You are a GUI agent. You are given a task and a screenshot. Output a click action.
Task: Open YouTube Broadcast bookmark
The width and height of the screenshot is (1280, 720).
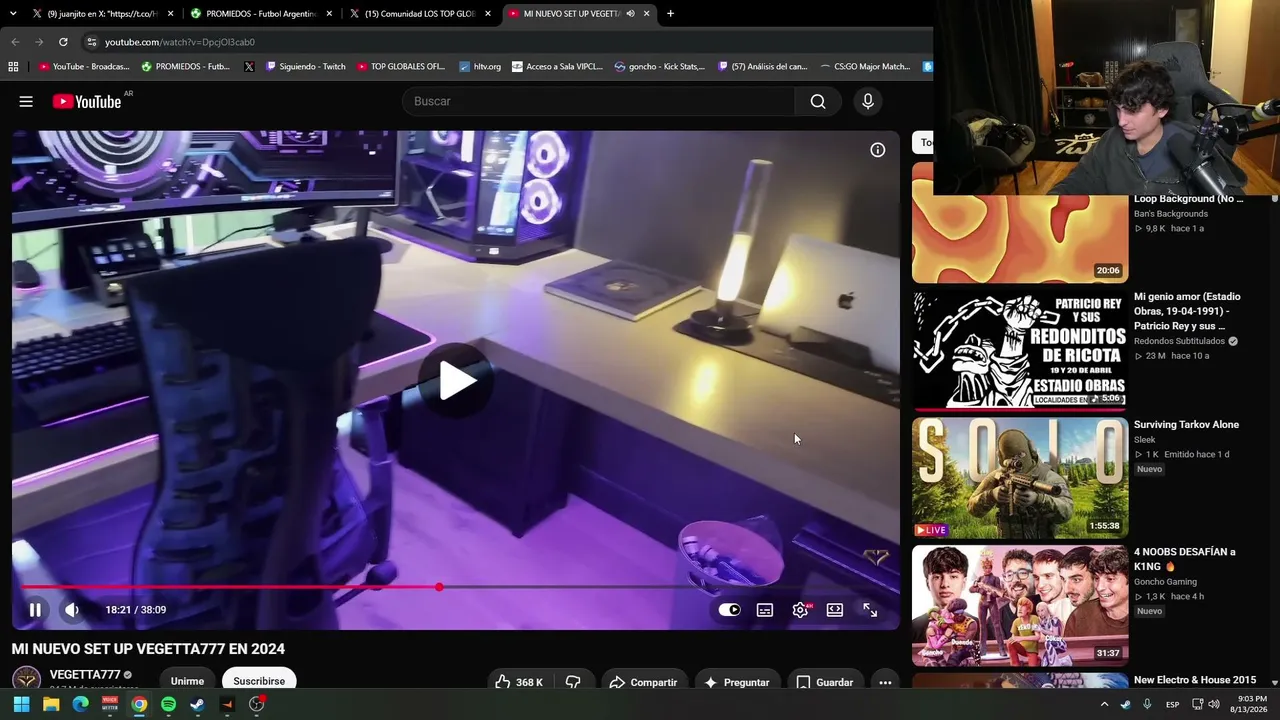coord(84,67)
